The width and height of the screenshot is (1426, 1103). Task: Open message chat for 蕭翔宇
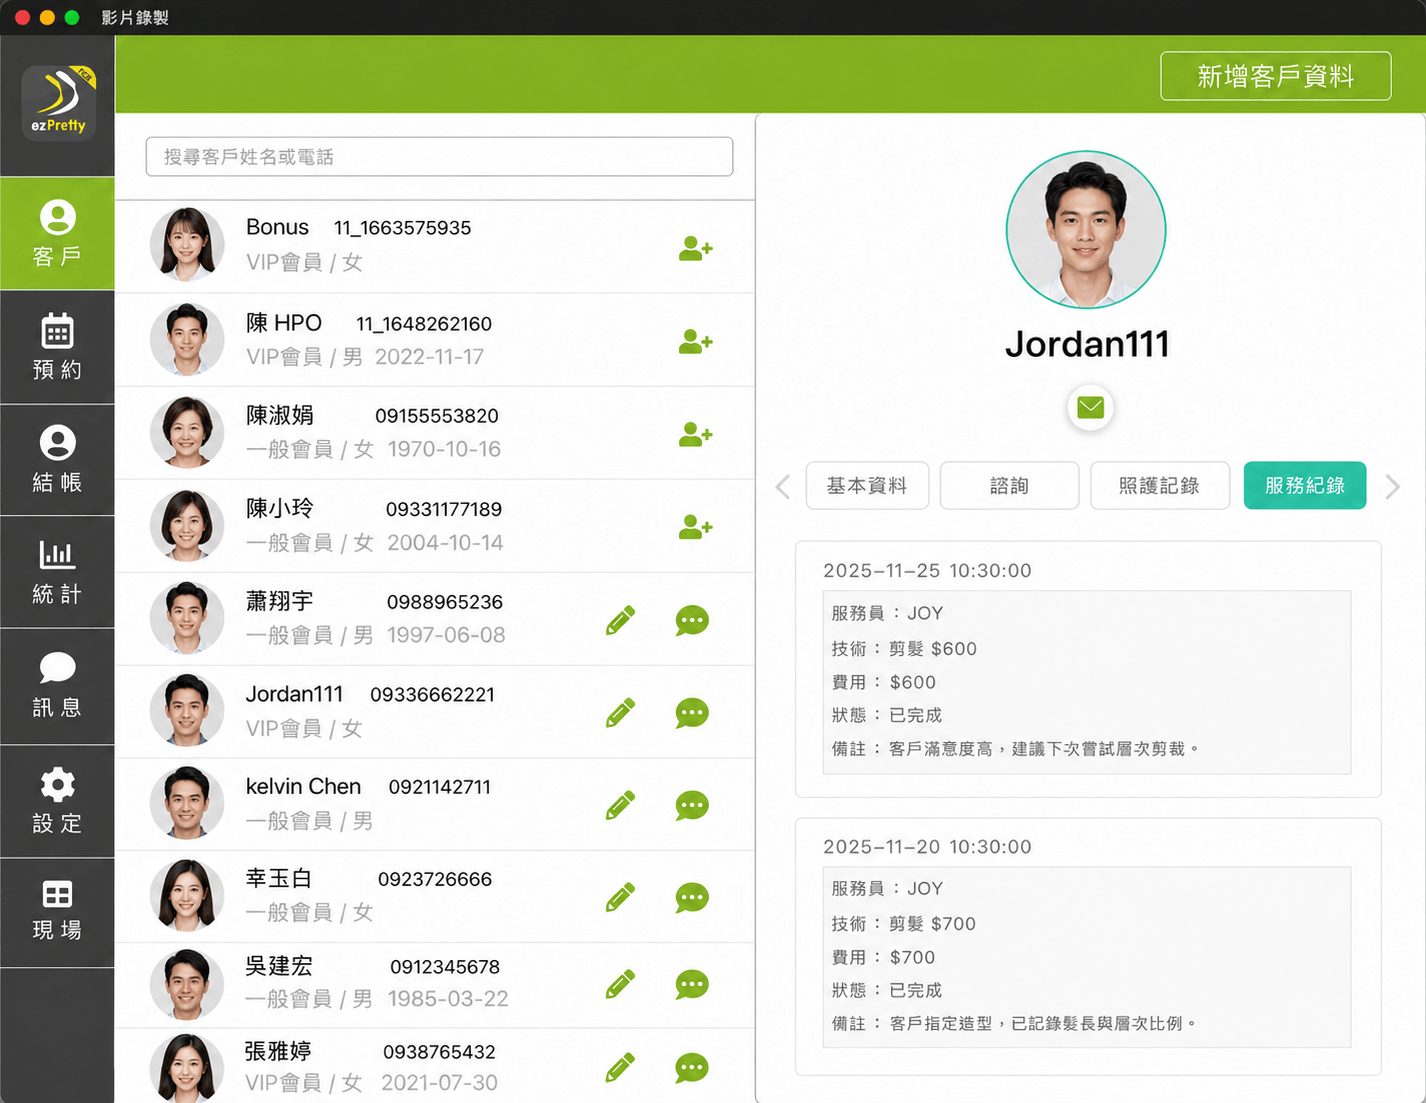pos(692,620)
